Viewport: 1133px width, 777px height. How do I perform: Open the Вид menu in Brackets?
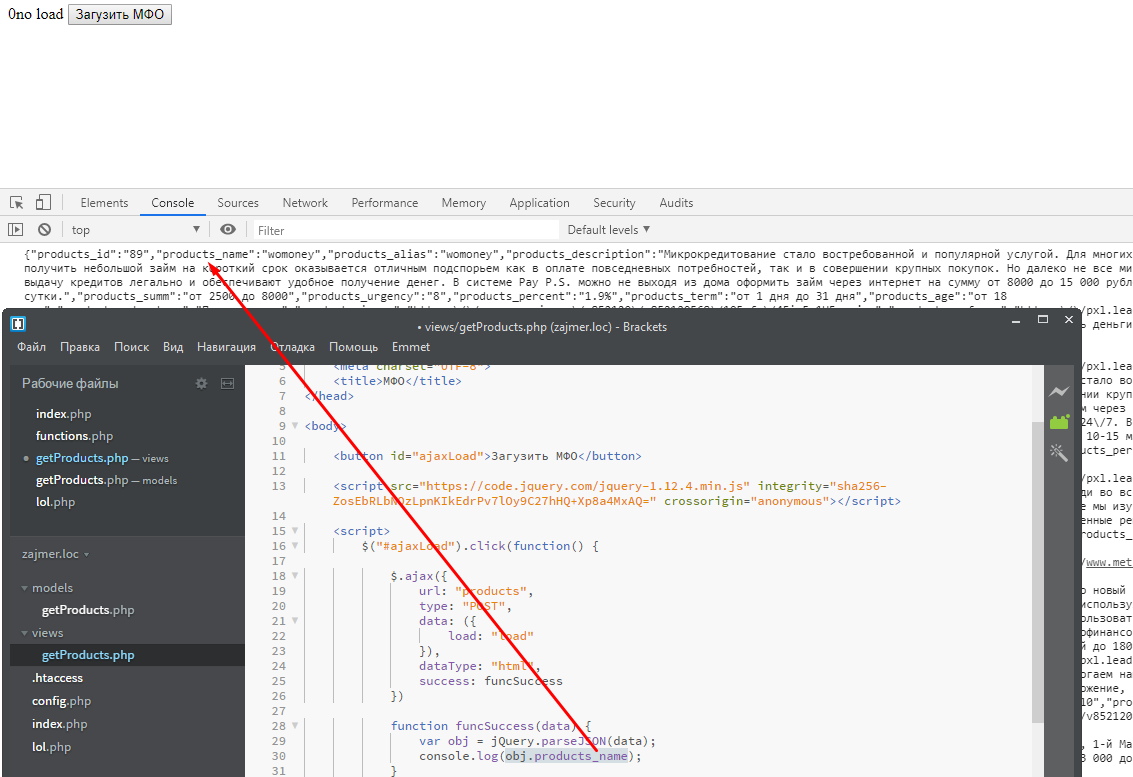173,347
